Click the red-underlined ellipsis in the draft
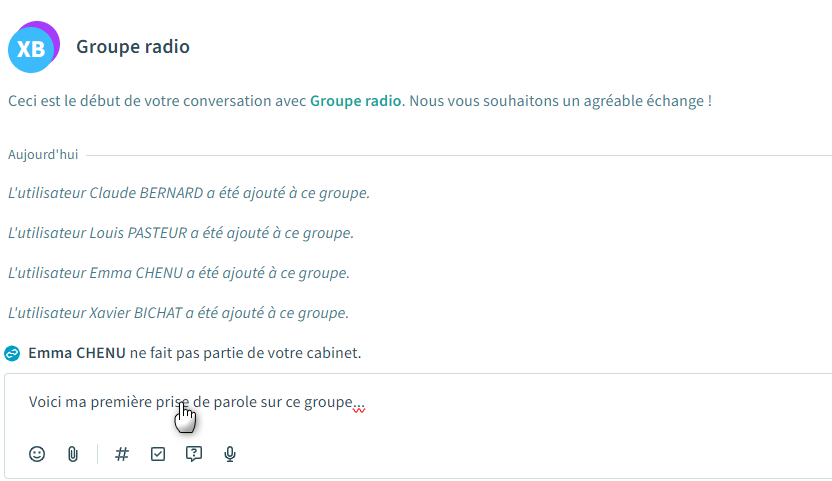 point(359,404)
